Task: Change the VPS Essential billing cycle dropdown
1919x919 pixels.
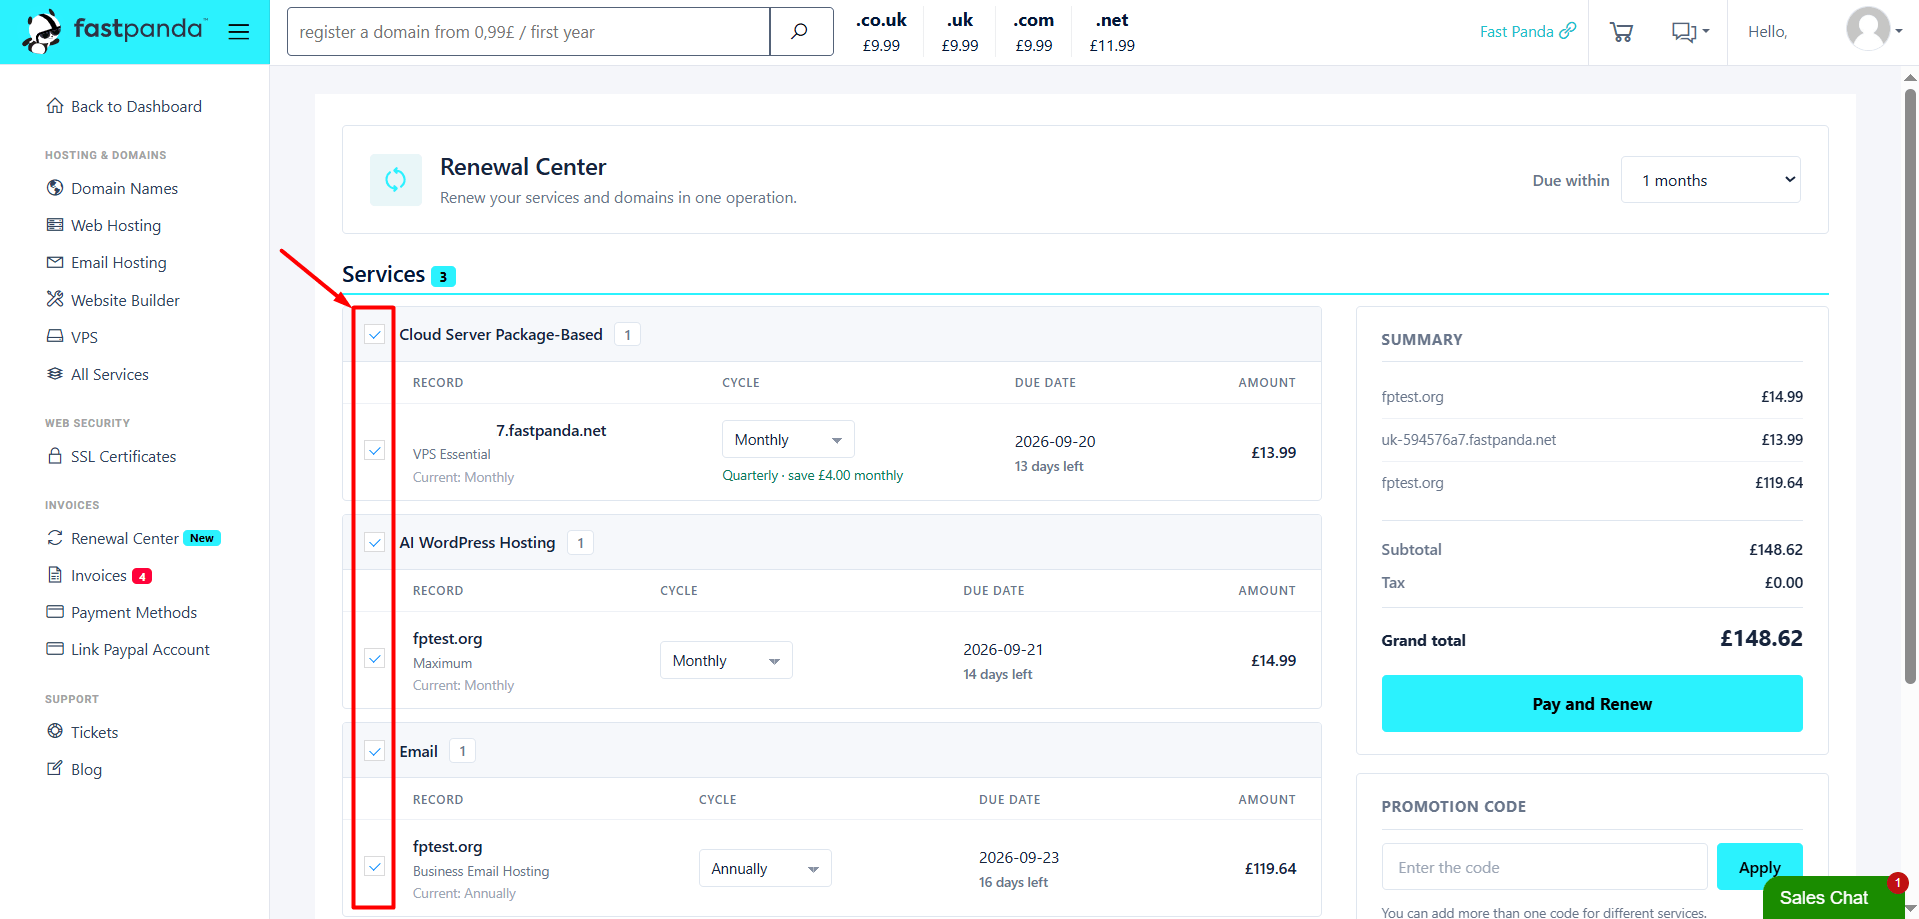Action: pos(788,440)
